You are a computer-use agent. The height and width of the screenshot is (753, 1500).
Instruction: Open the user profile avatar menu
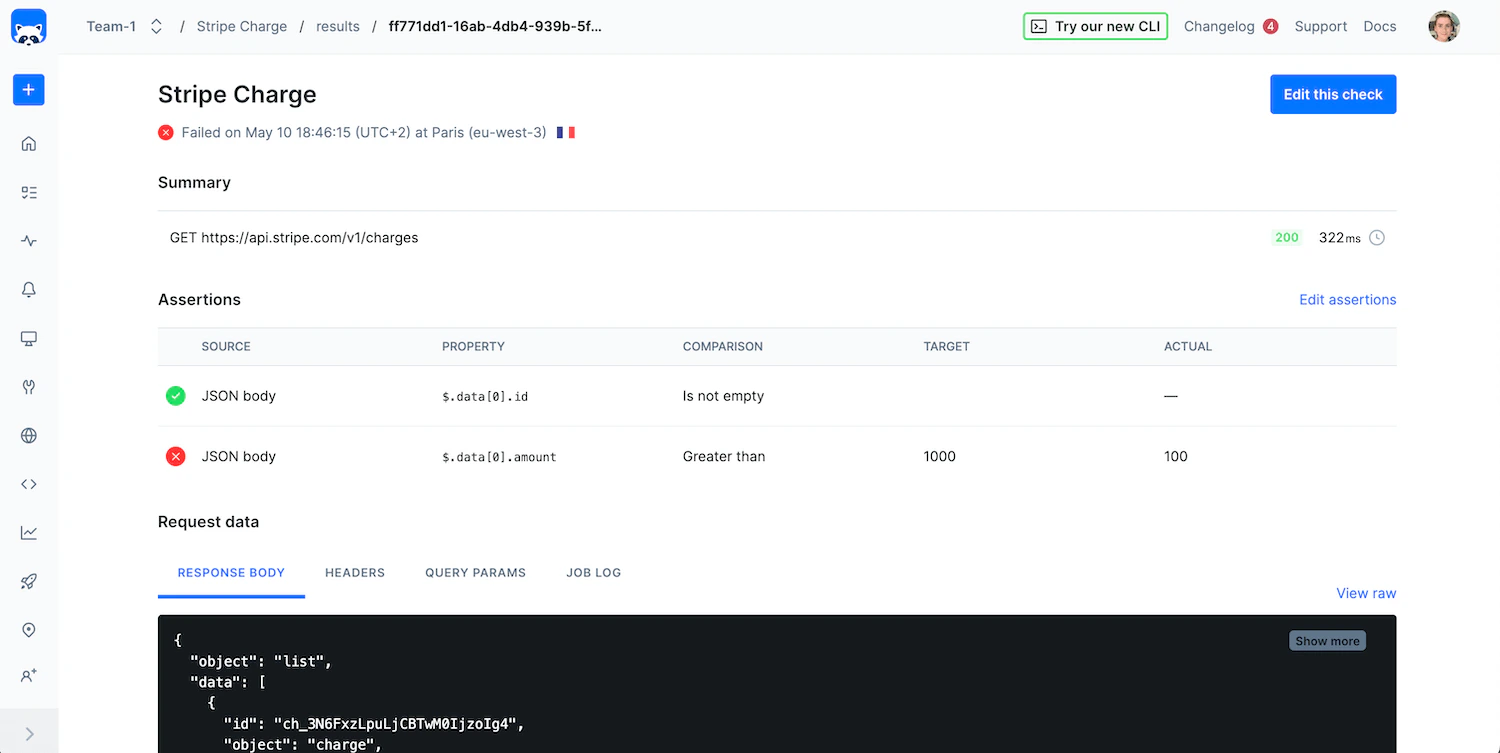point(1444,26)
